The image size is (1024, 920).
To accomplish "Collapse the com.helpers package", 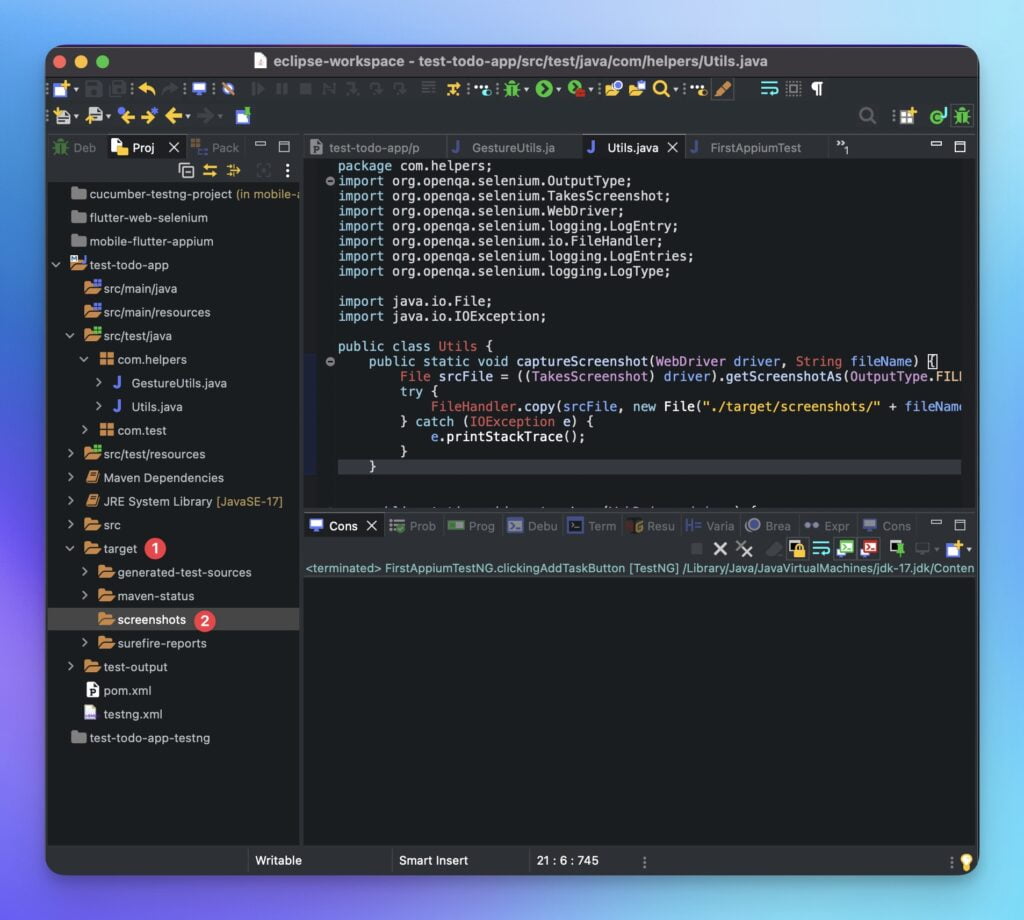I will click(84, 359).
